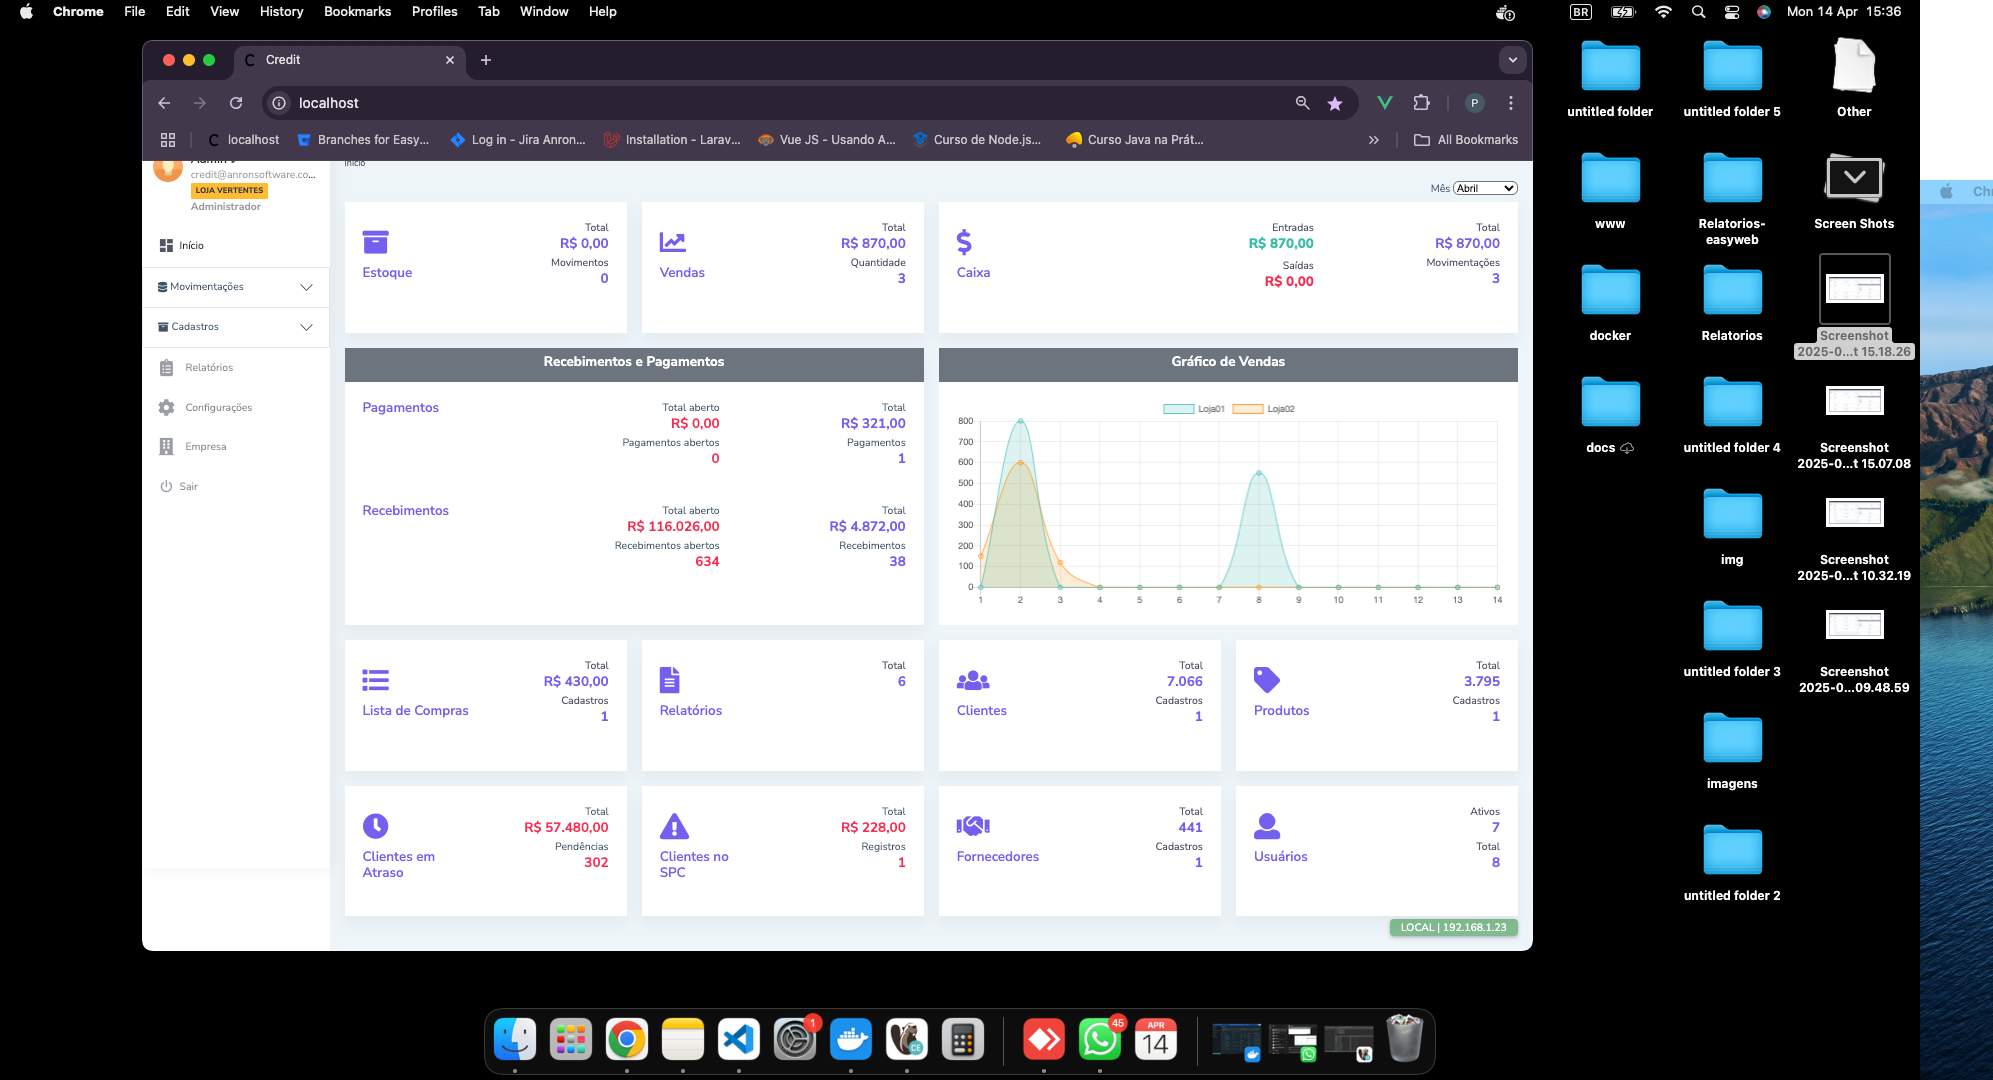Open the Relatórios sidebar menu item
The image size is (1993, 1080).
click(x=208, y=368)
